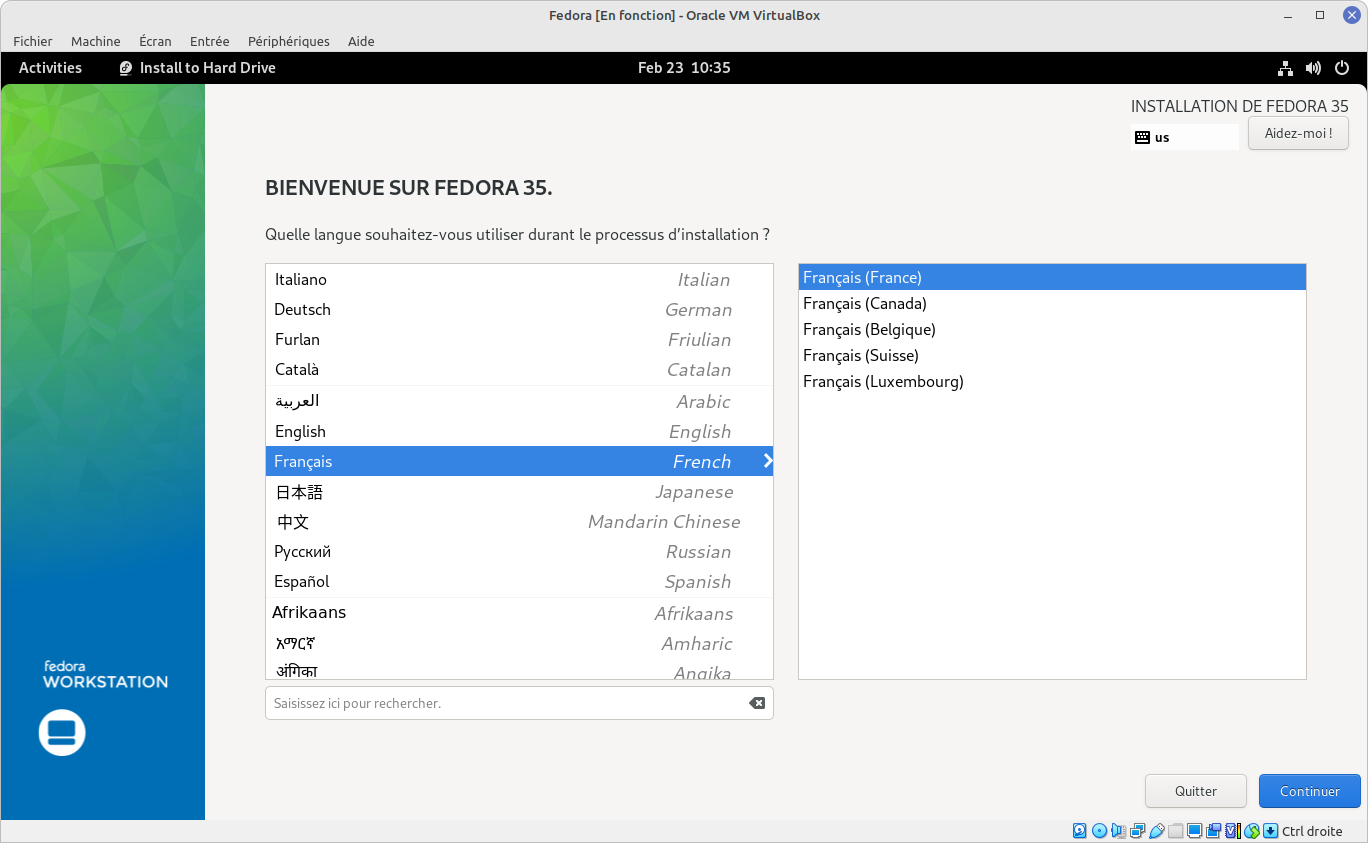Select the Japanese language row
This screenshot has width=1368, height=843.
(x=519, y=491)
